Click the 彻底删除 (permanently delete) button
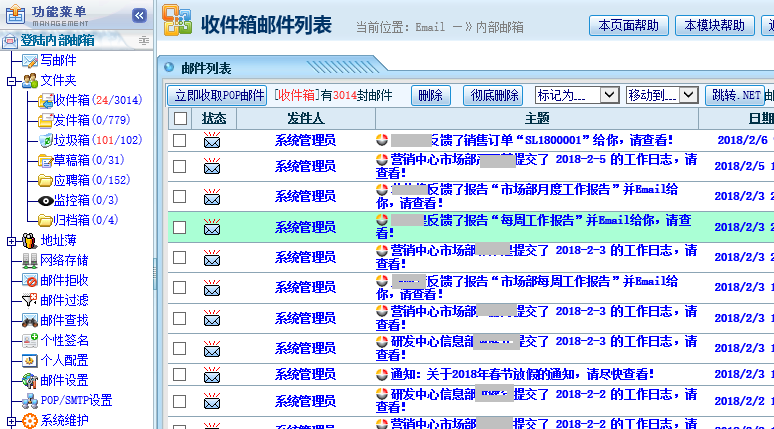The height and width of the screenshot is (429, 774). click(x=493, y=95)
